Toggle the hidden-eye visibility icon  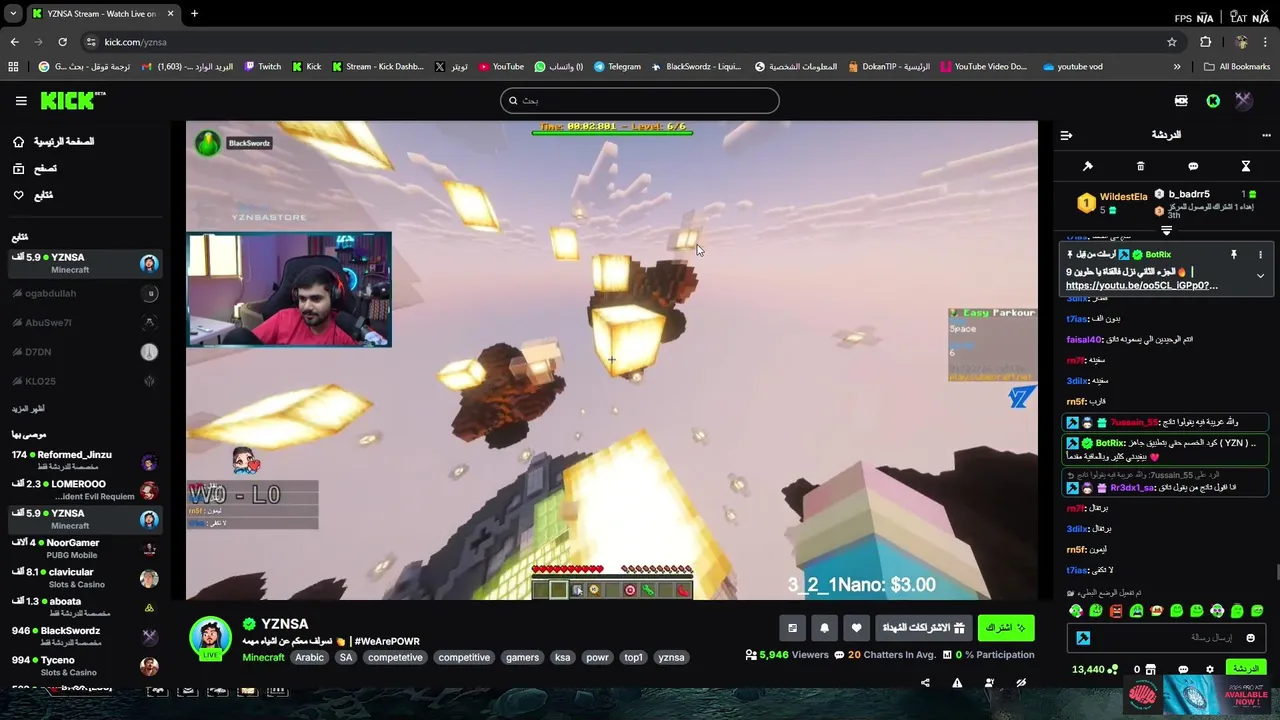tap(1021, 683)
